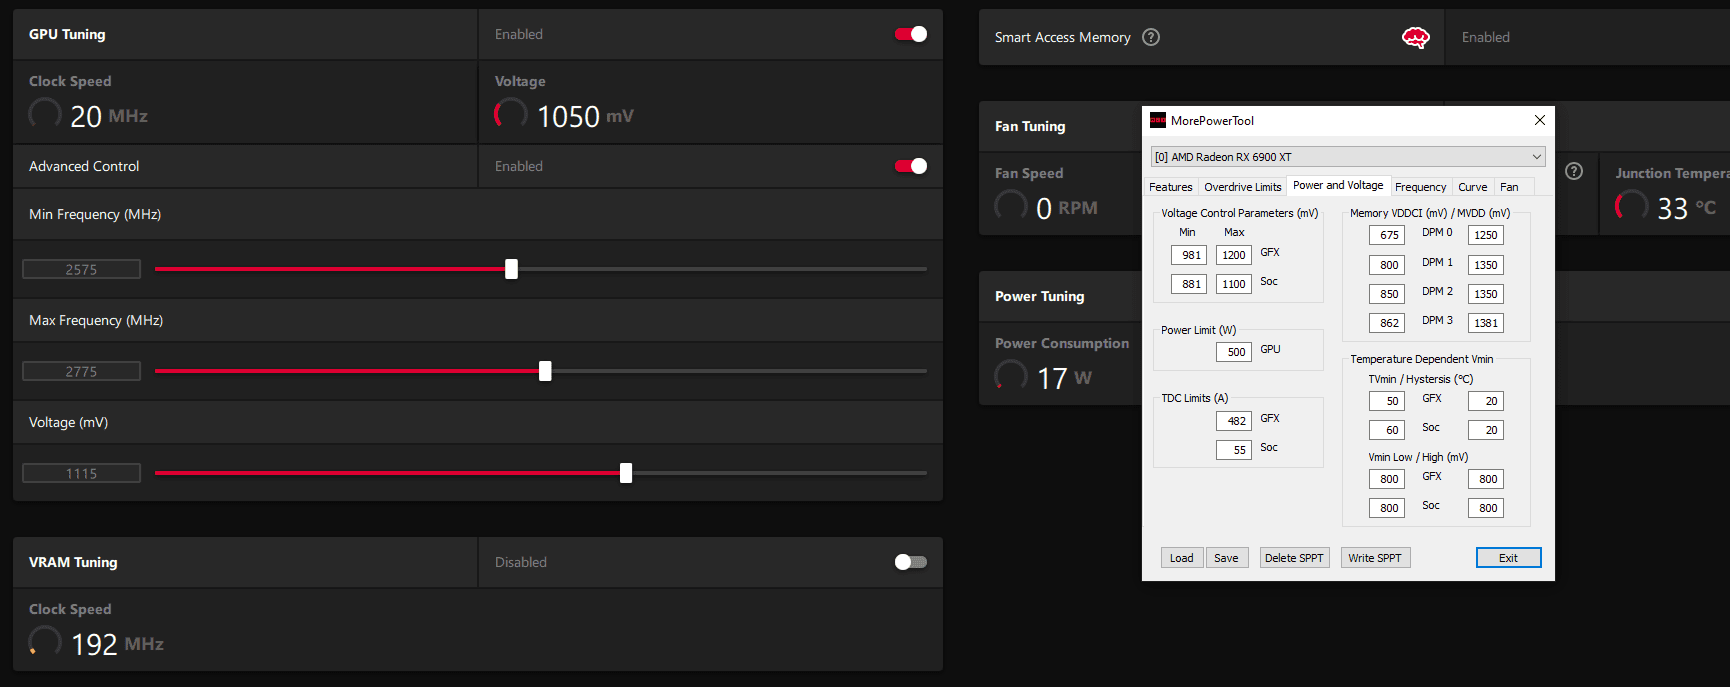Click the DPM 3 MVDD field 1381
This screenshot has width=1730, height=687.
pyautogui.click(x=1486, y=323)
